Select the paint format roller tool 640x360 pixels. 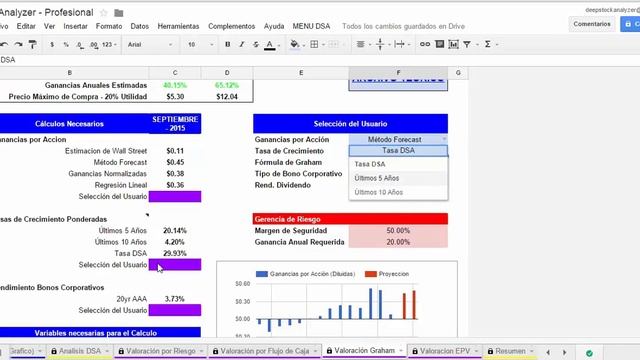pos(32,44)
